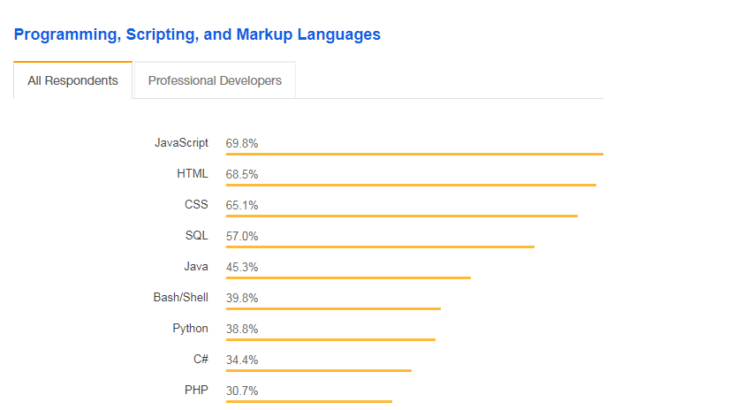
Task: Click the Programming, Scripting, and Markup Languages heading
Action: pyautogui.click(x=197, y=34)
